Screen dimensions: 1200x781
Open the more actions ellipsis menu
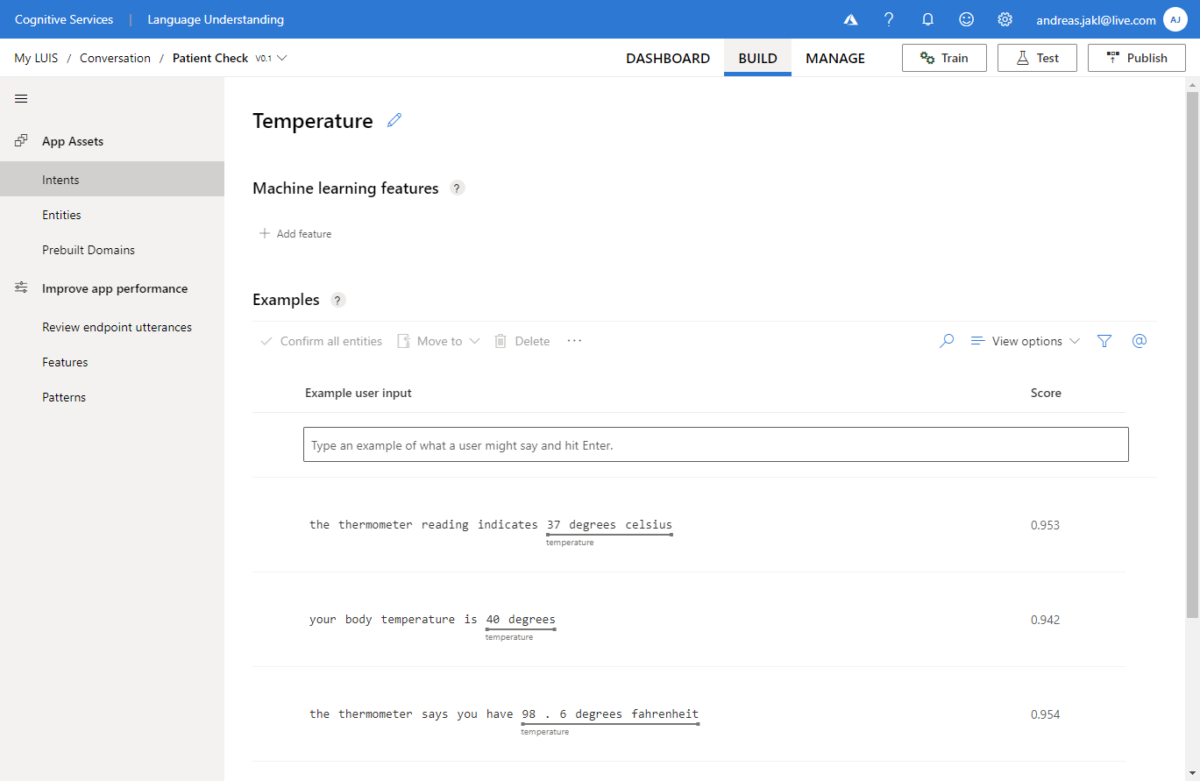coord(573,340)
